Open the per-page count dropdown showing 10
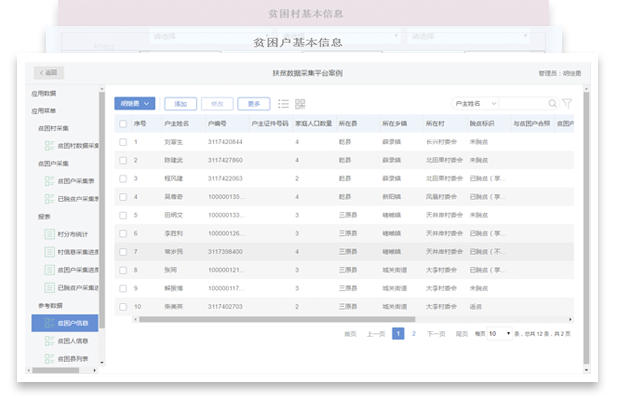Viewport: 630px width, 399px height. 499,334
